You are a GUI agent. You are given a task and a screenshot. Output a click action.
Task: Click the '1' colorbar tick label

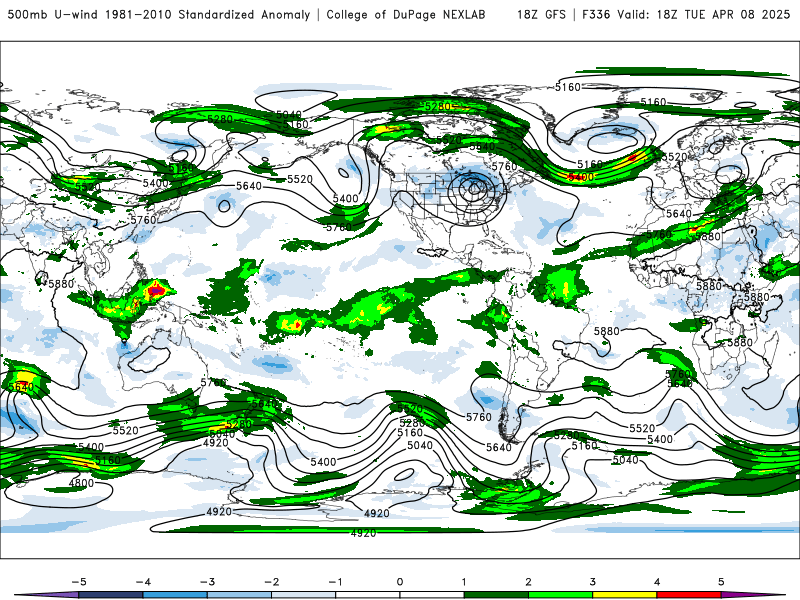(x=464, y=582)
